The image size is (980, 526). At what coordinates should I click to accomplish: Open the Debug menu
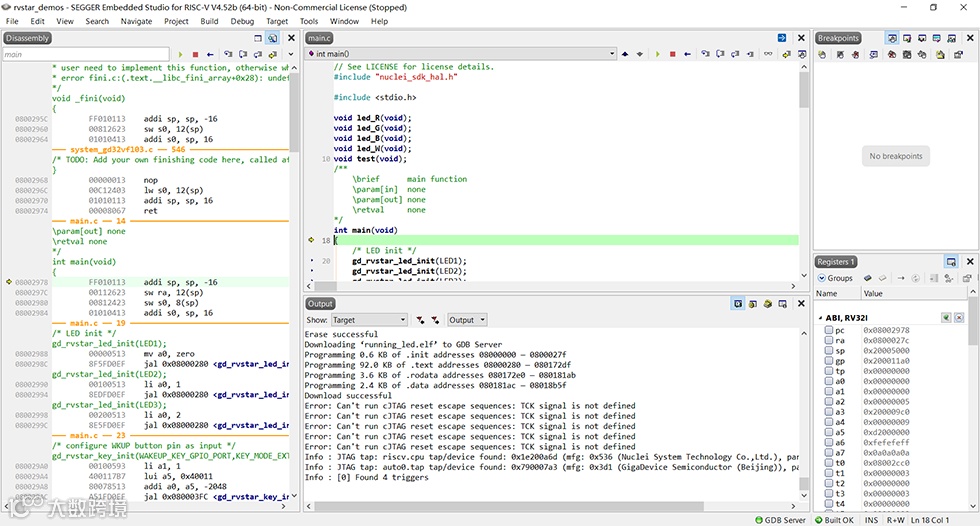click(242, 21)
